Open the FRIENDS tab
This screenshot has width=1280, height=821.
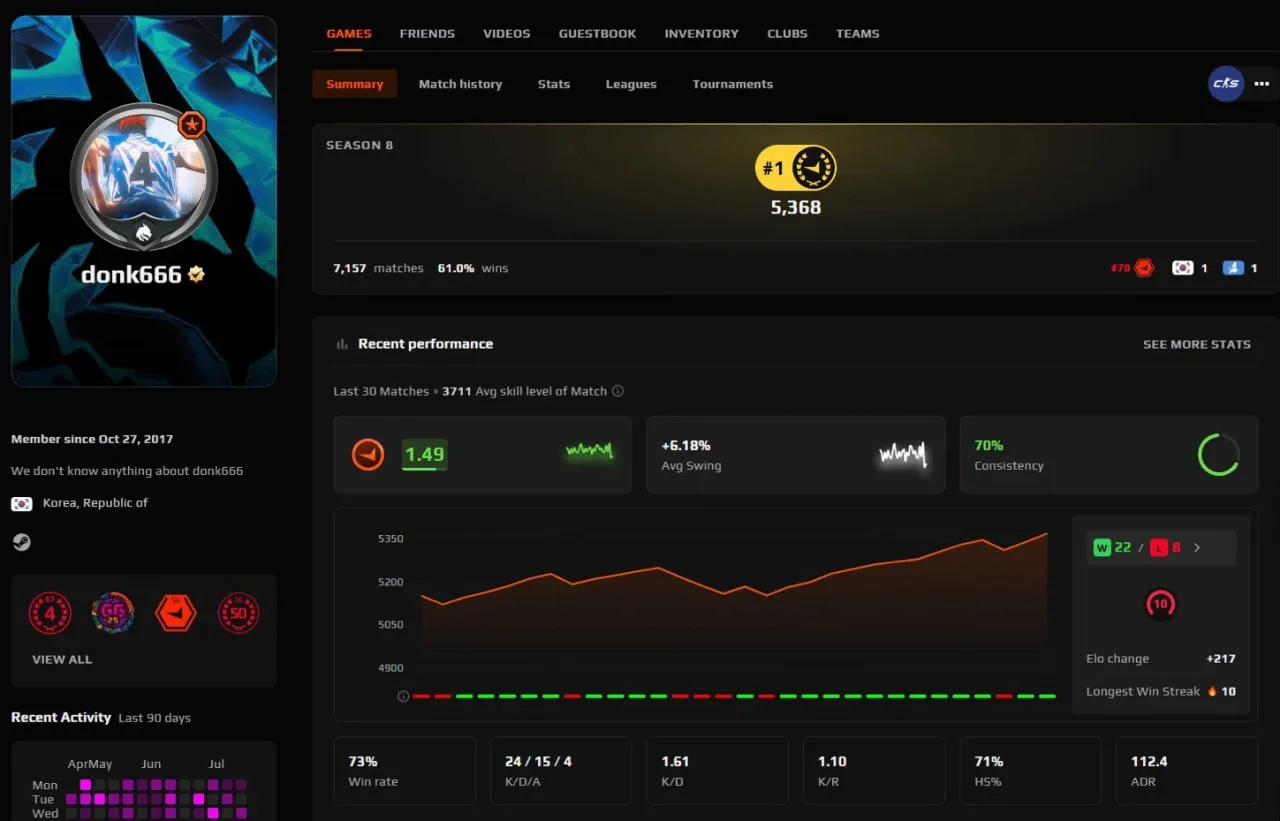[x=427, y=34]
